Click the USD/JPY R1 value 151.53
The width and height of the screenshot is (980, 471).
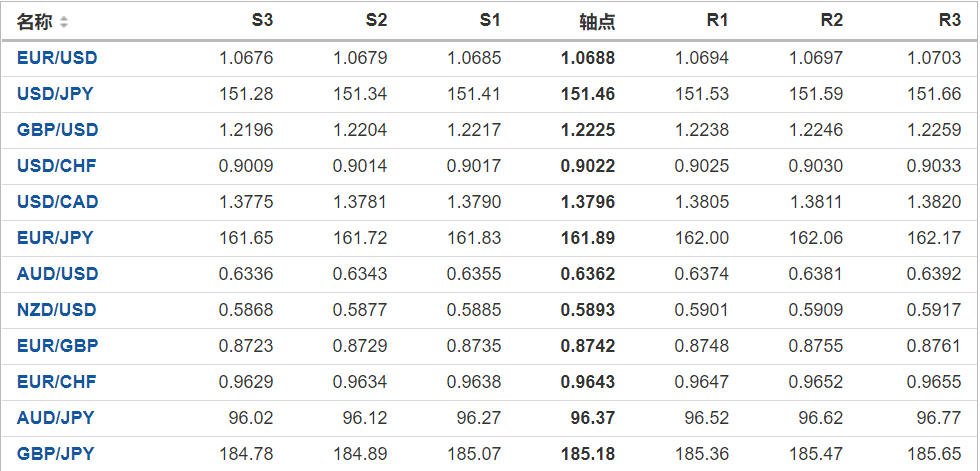(x=702, y=94)
